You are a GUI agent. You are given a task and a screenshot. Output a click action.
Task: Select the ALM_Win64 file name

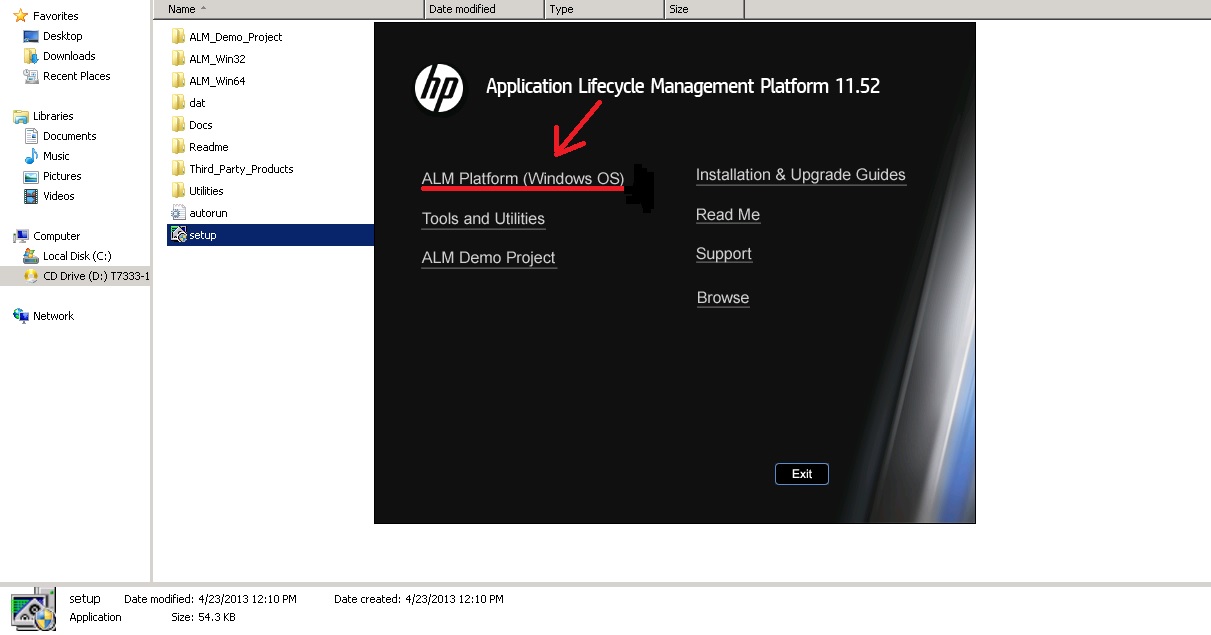217,81
